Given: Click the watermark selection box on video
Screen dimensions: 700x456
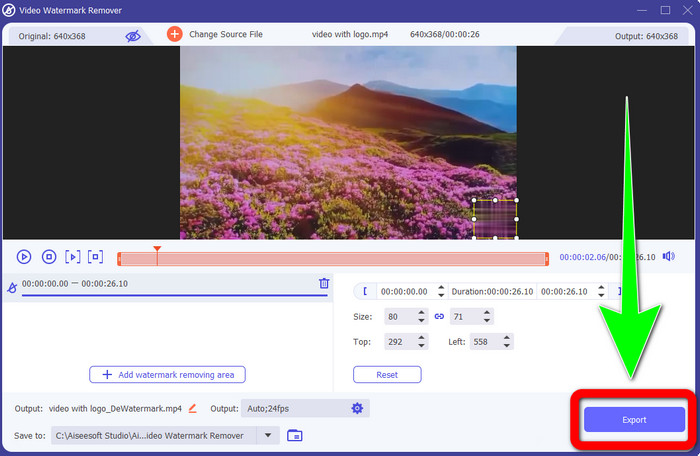Looking at the screenshot, I should (495, 219).
